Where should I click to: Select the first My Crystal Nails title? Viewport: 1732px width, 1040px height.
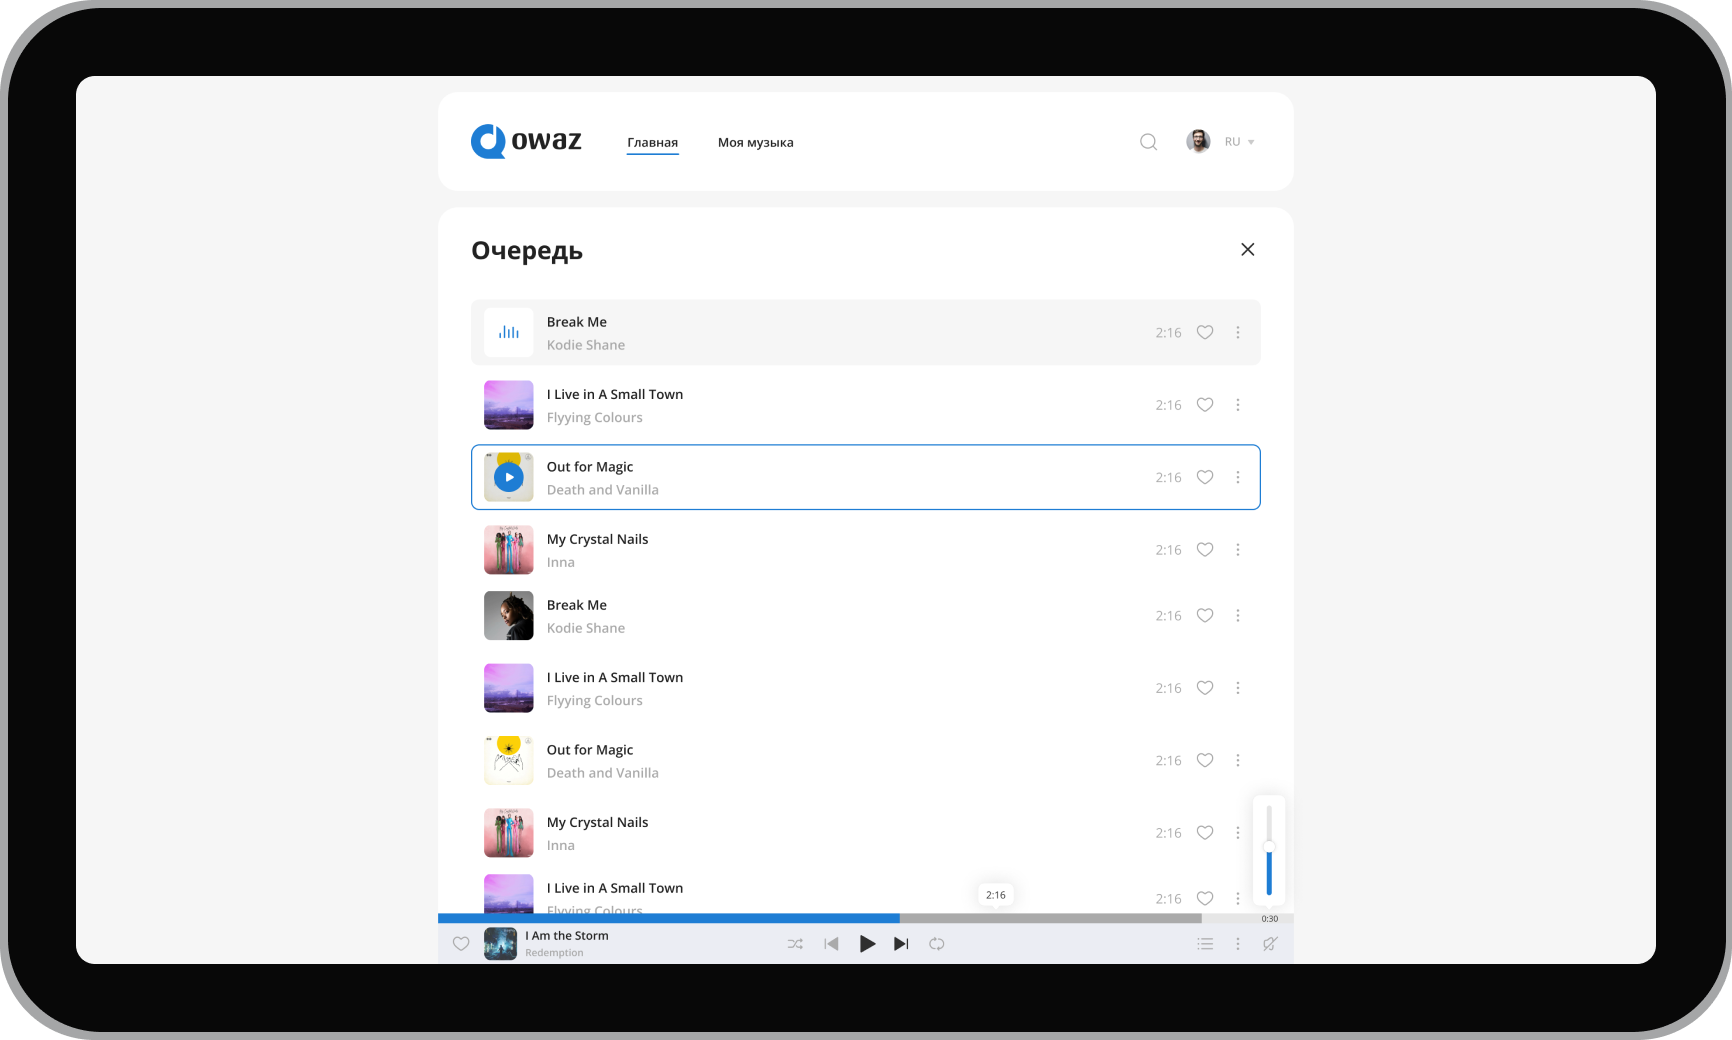(598, 539)
